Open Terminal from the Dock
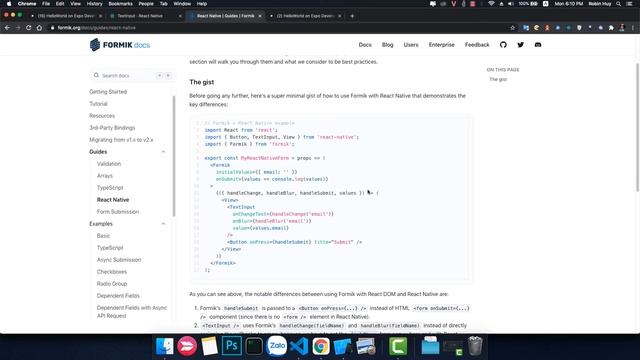The width and height of the screenshot is (640, 360). point(254,346)
